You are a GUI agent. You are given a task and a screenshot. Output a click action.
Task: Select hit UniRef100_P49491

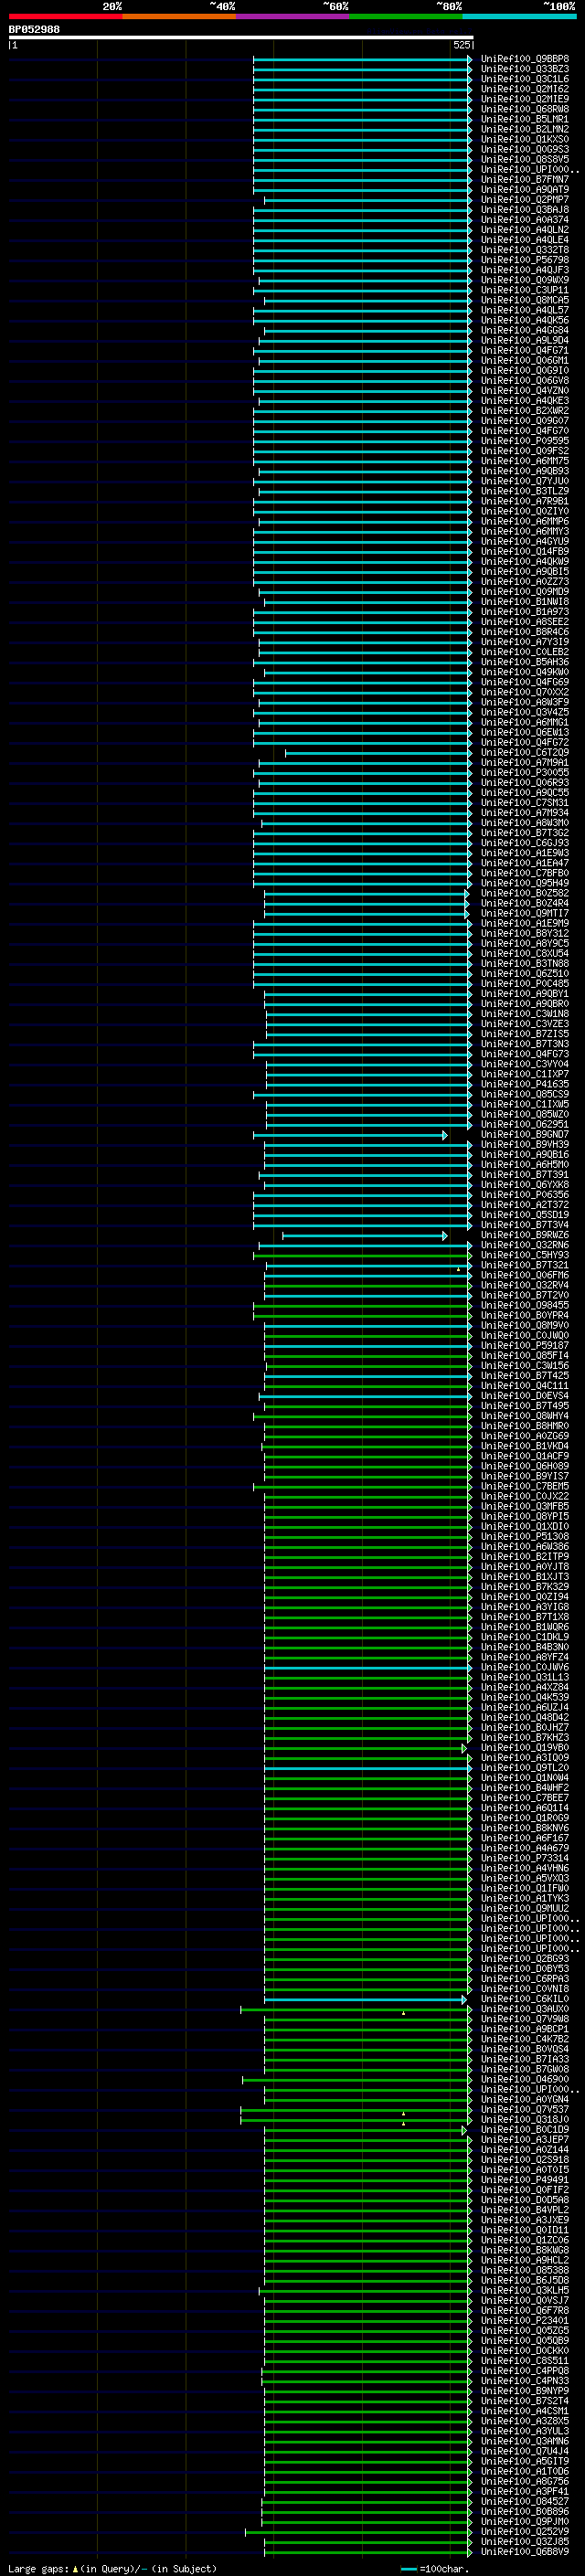[x=524, y=2180]
